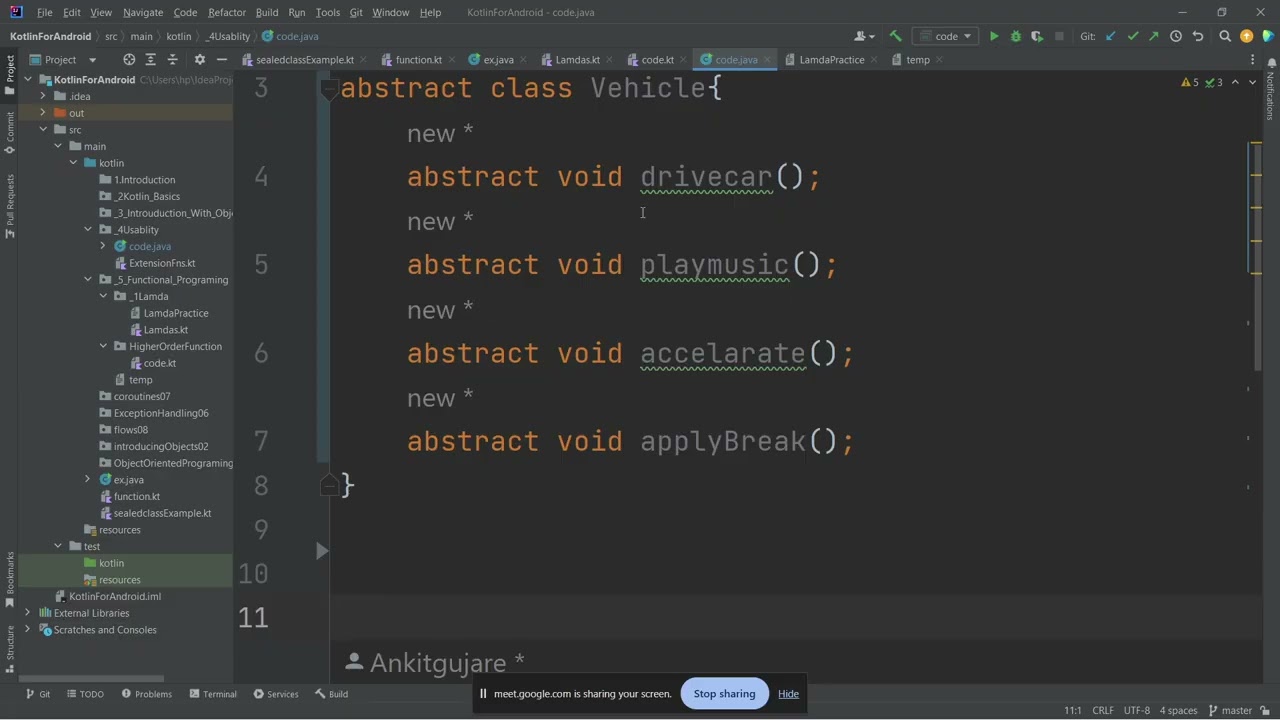Click the 5 warnings indicator
This screenshot has height=720, width=1280.
tap(1190, 82)
